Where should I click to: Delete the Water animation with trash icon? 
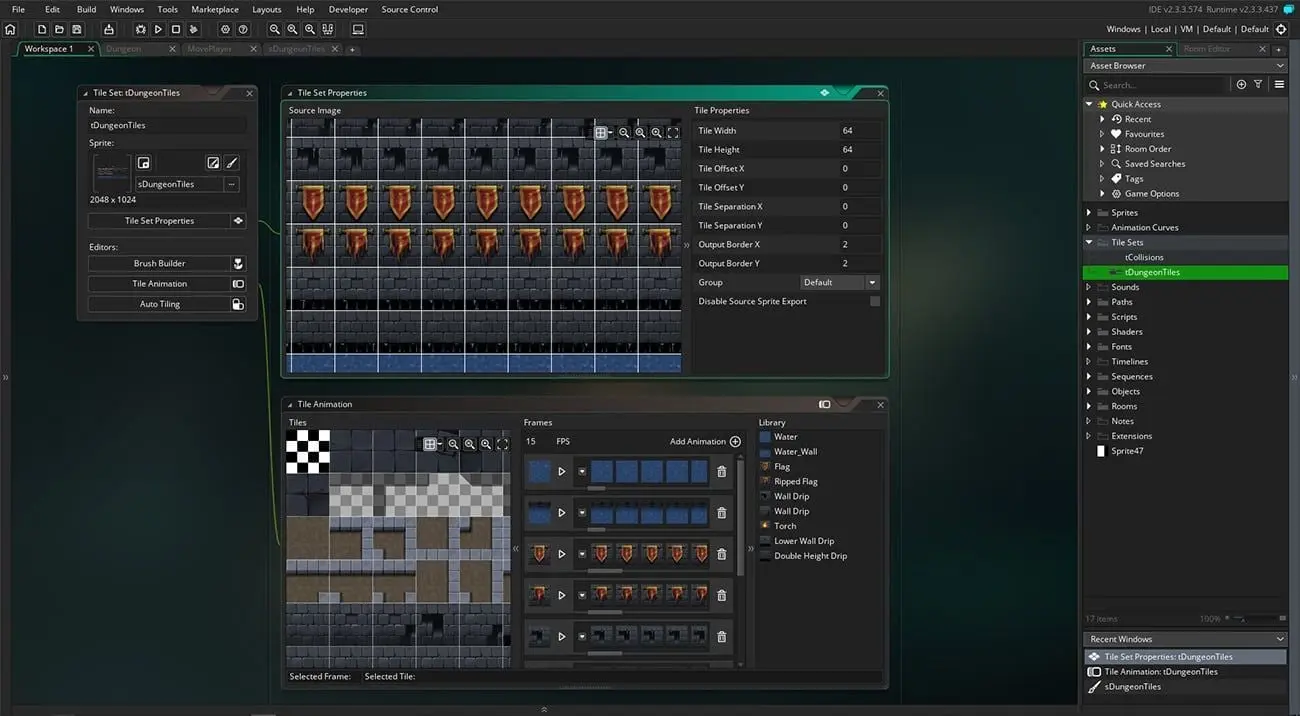[722, 471]
